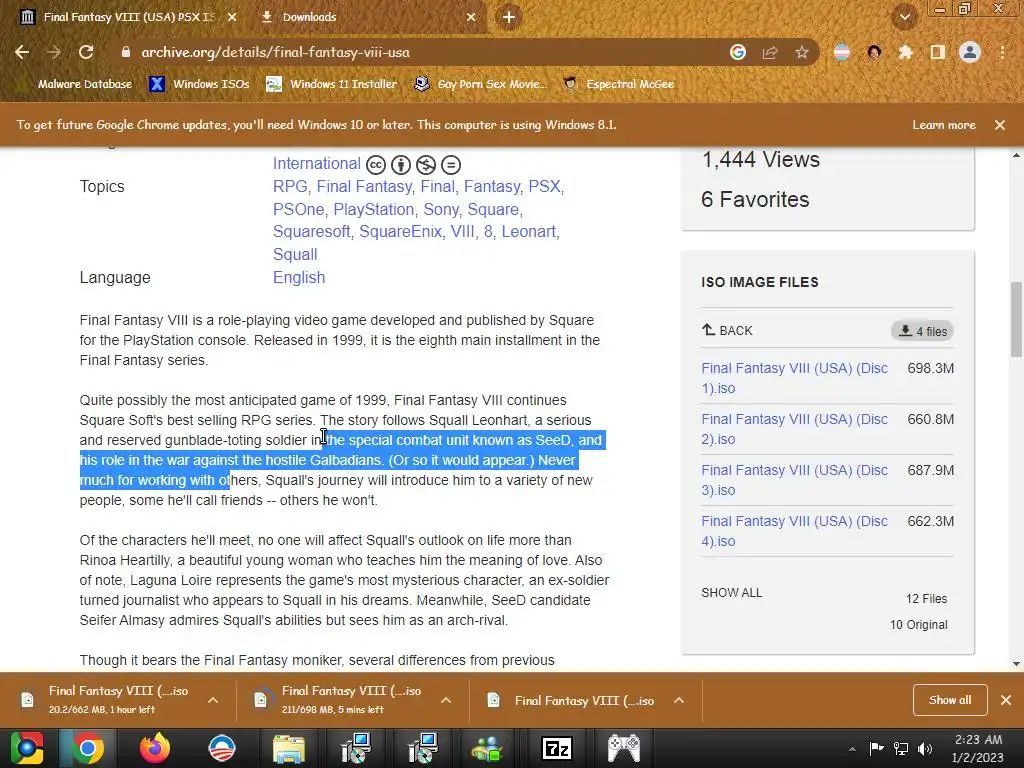
Task: Open 7-Zip from the taskbar
Action: tap(557, 748)
